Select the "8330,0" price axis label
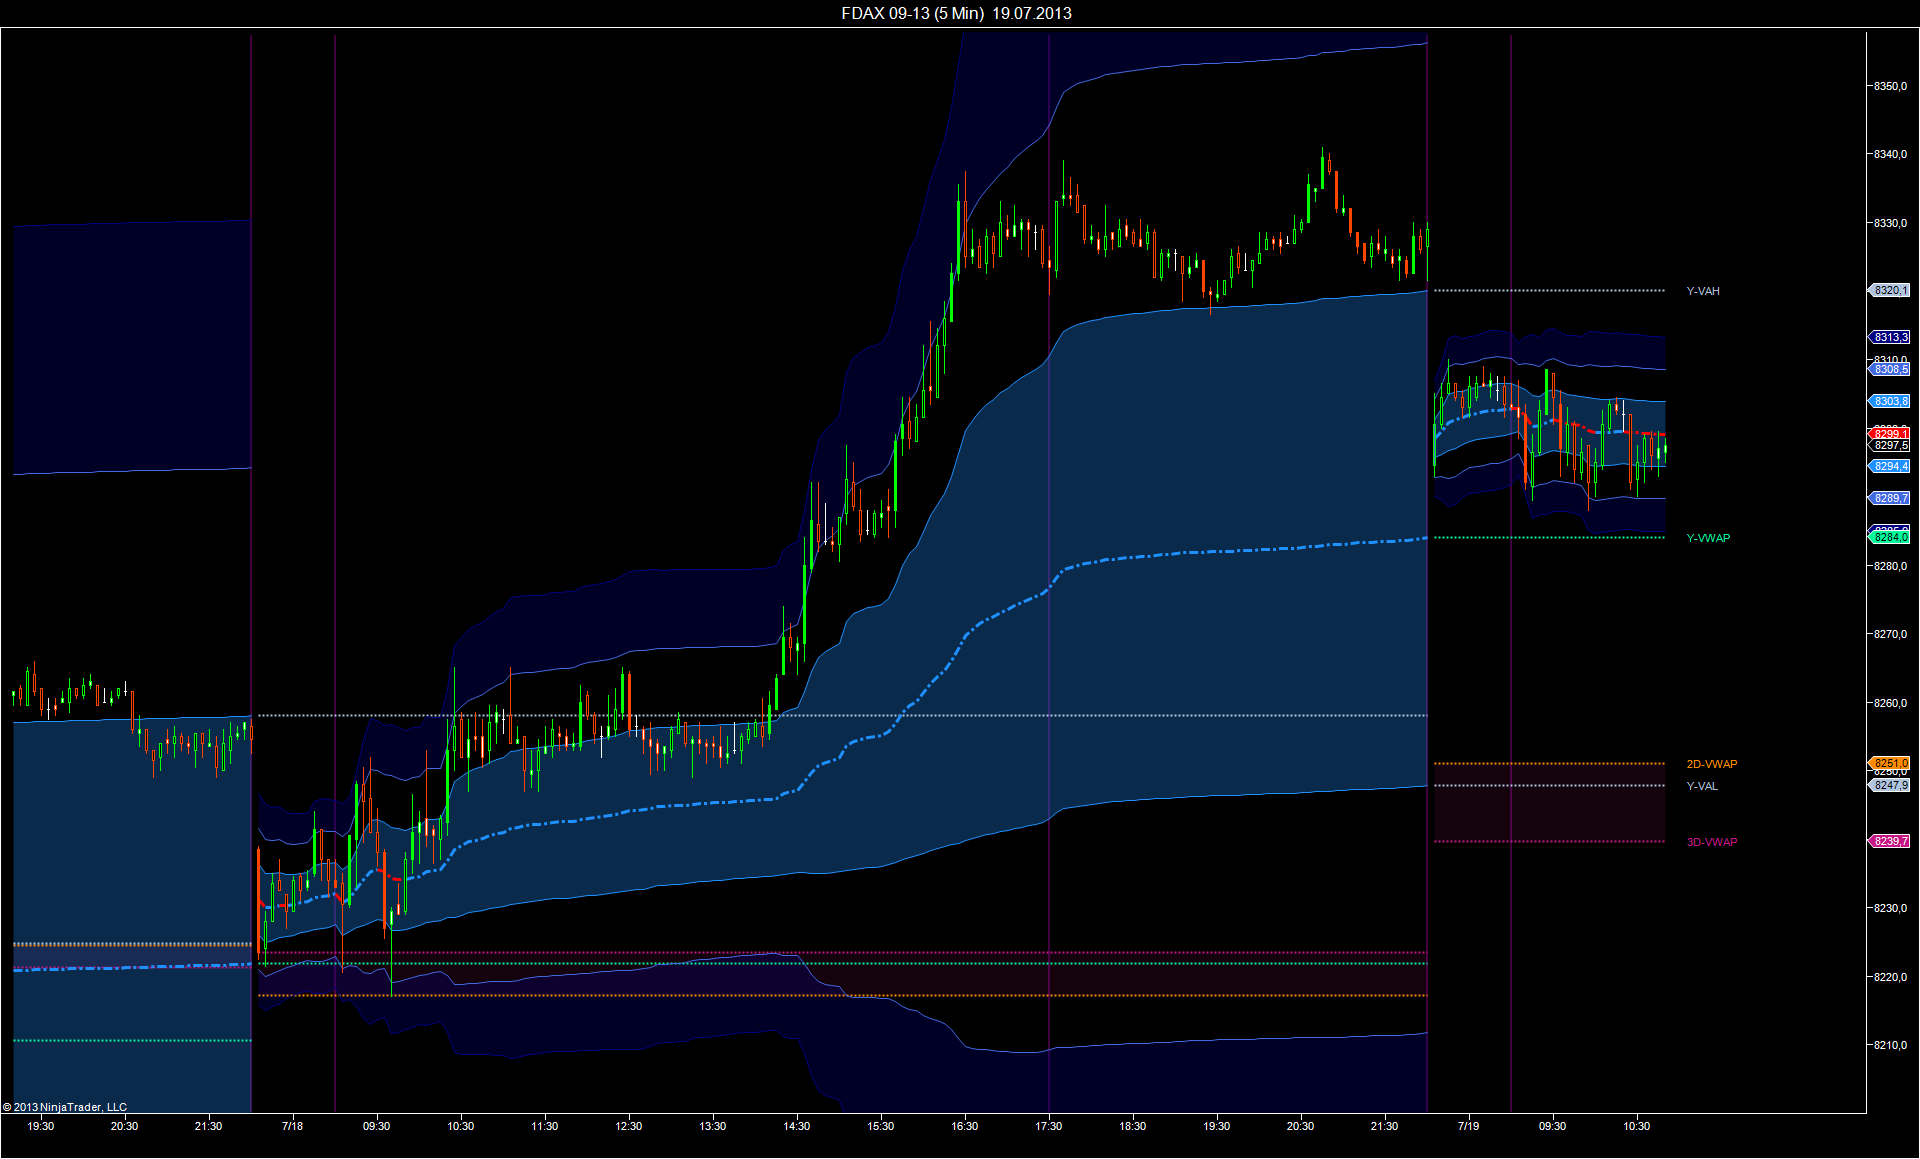The height and width of the screenshot is (1159, 1920). (1890, 223)
